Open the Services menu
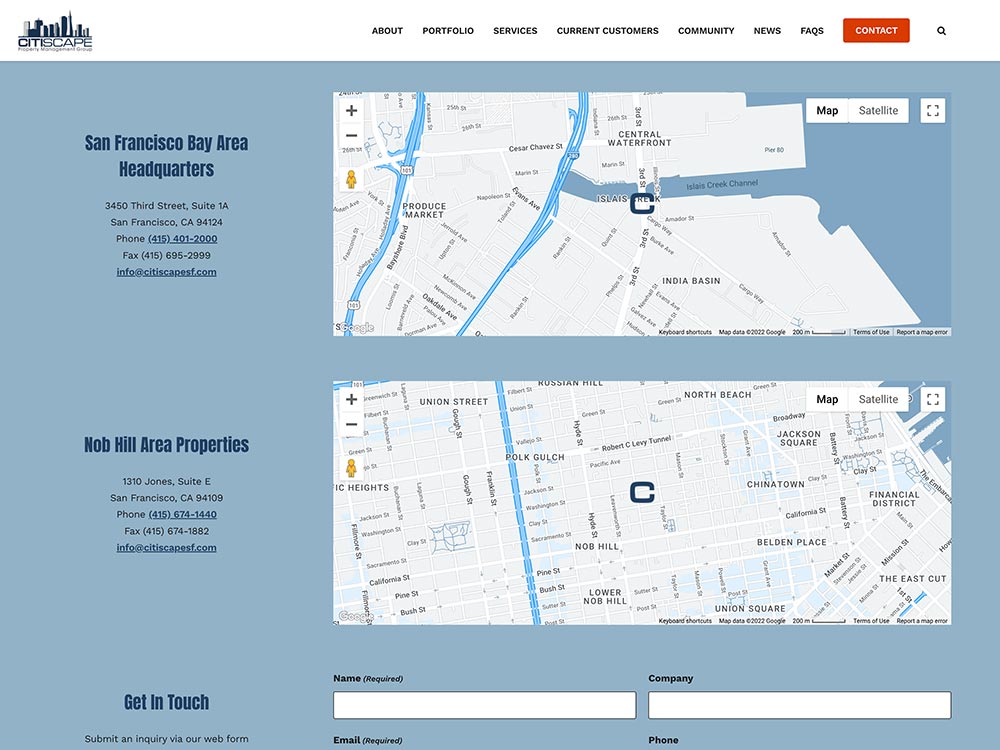 coord(515,31)
